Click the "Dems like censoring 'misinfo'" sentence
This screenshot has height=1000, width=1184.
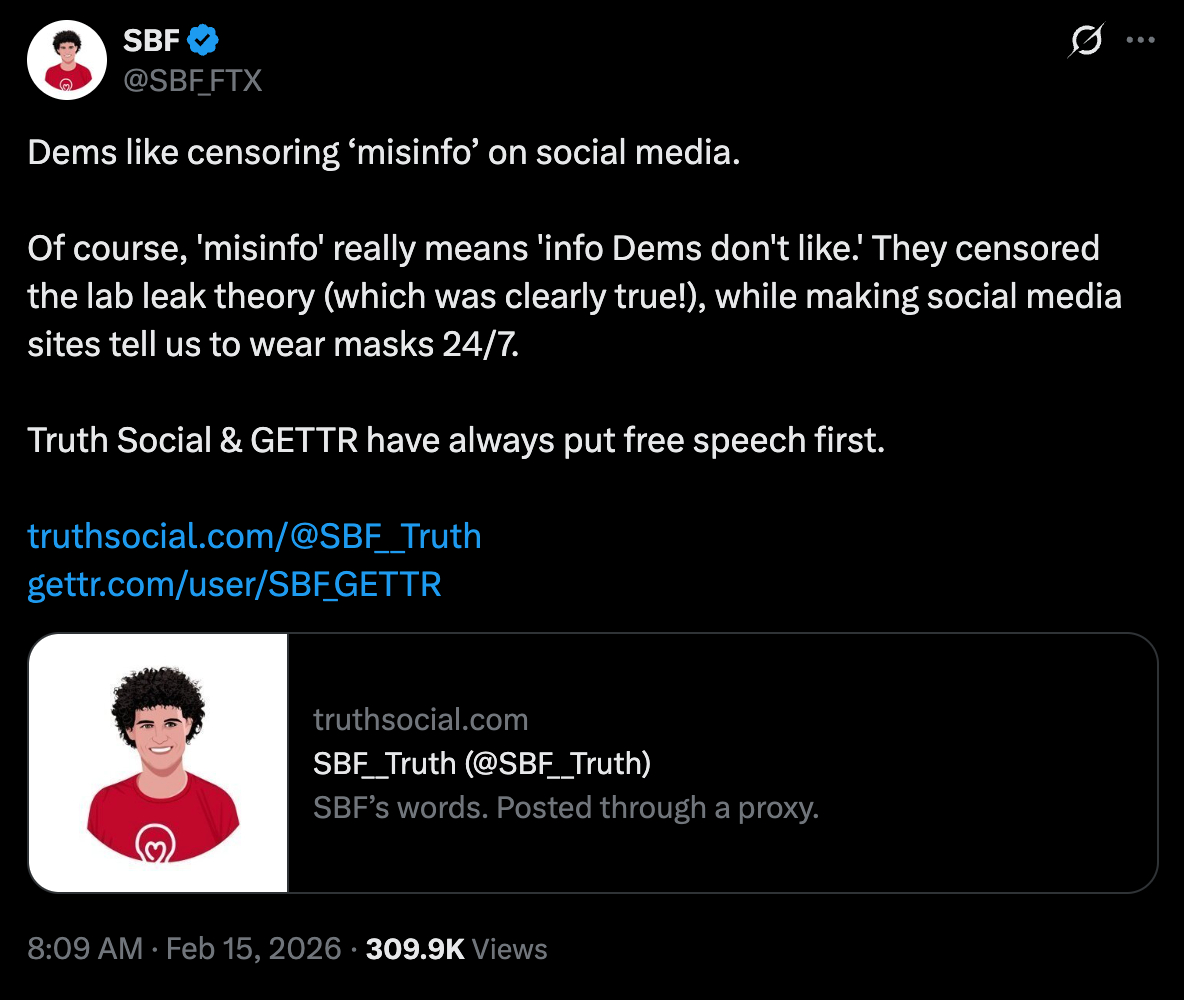[x=384, y=152]
